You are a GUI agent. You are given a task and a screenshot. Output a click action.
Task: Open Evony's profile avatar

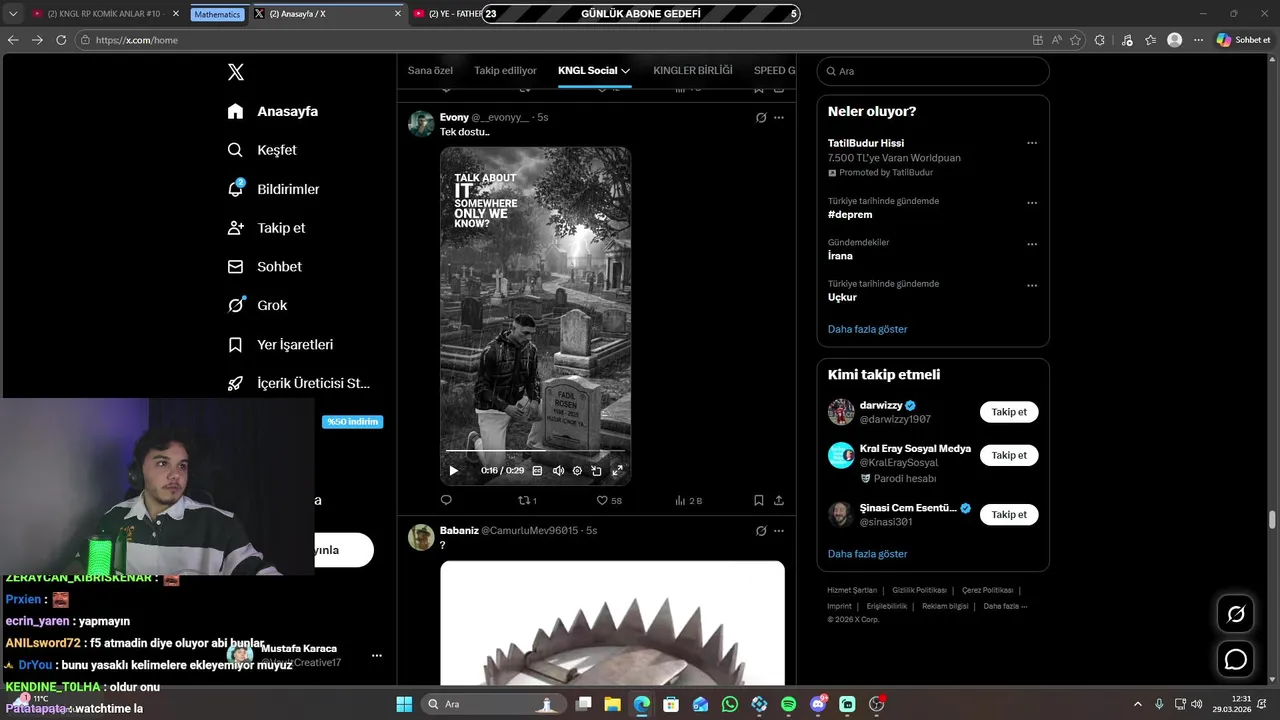click(421, 123)
